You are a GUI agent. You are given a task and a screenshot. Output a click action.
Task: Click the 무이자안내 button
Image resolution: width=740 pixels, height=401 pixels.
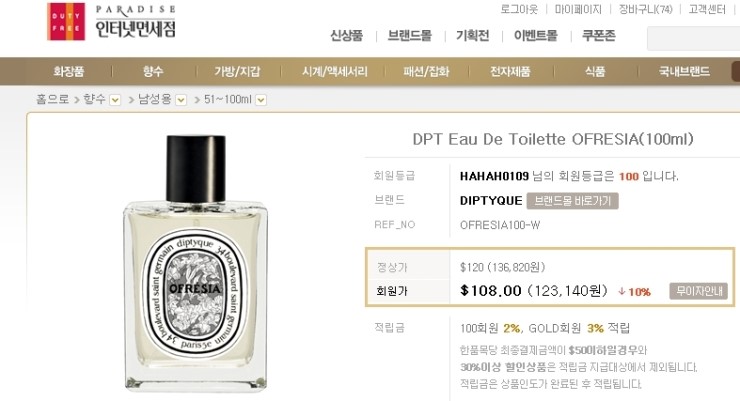pyautogui.click(x=699, y=291)
